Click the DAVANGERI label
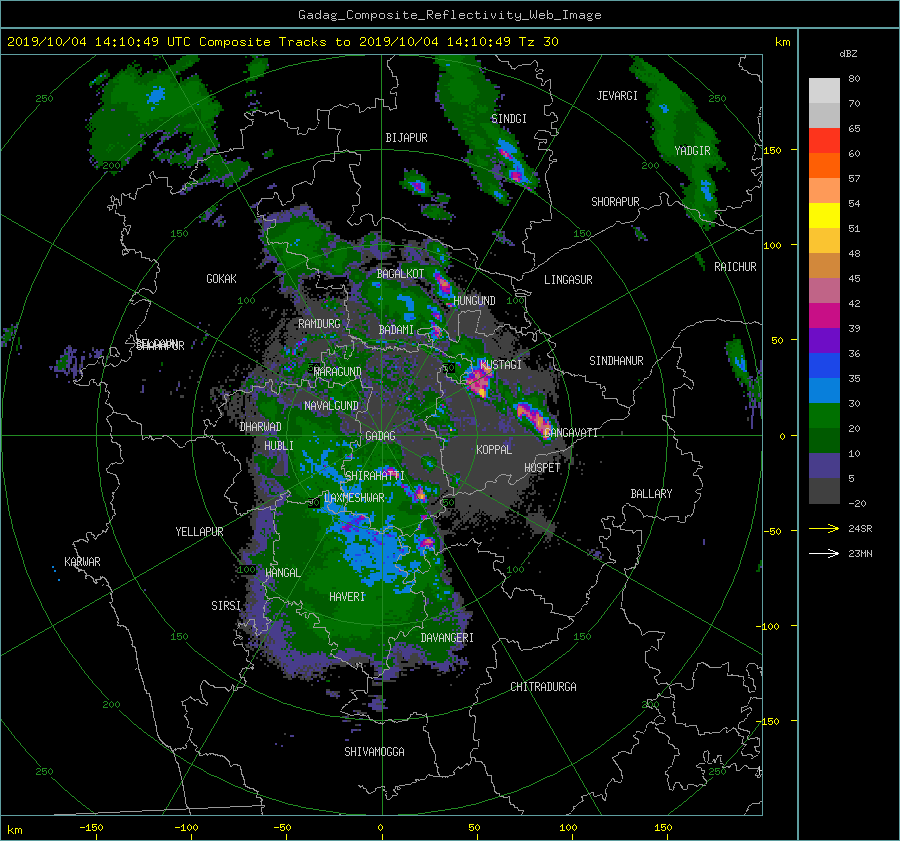Image resolution: width=900 pixels, height=841 pixels. pos(447,638)
